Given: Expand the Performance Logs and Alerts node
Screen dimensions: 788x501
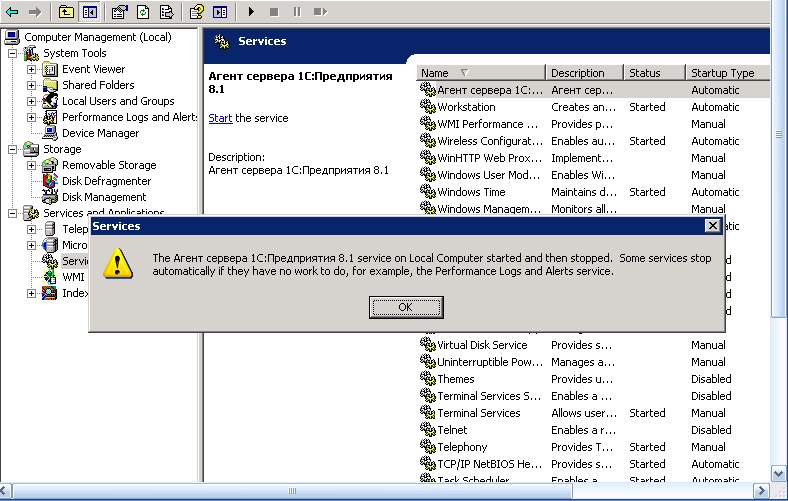Looking at the screenshot, I should tap(31, 117).
